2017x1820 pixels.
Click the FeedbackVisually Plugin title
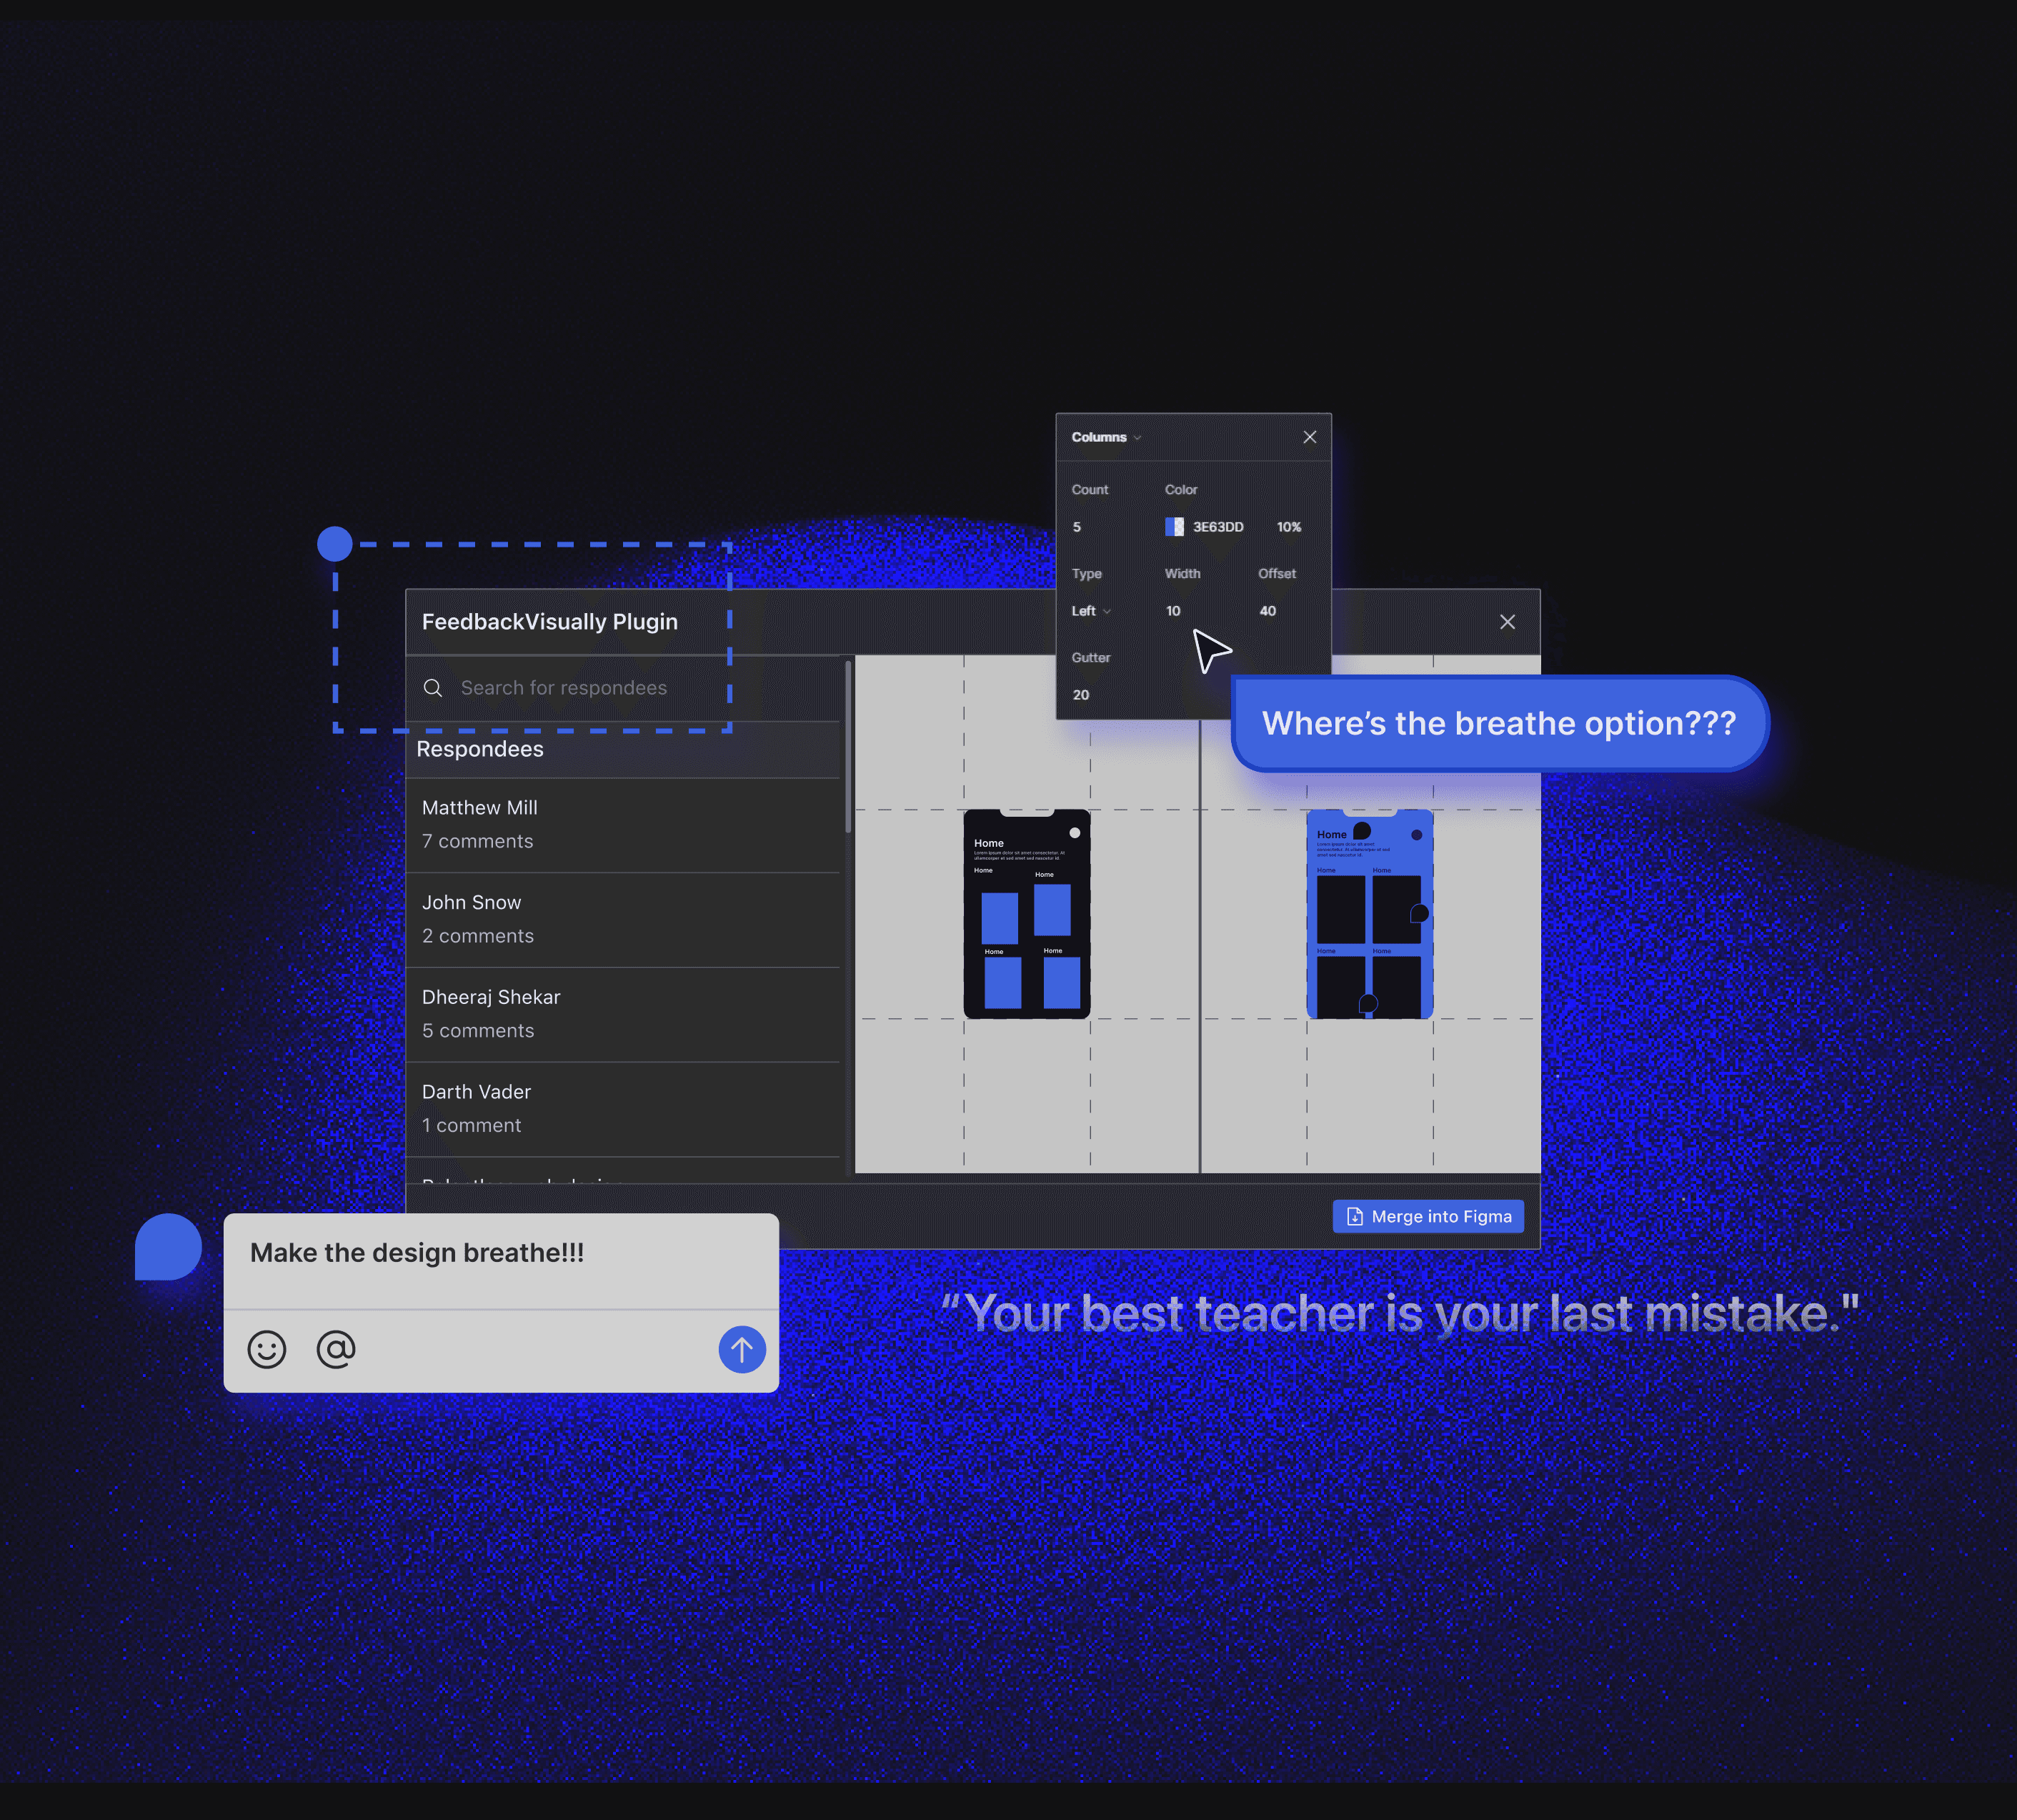point(550,622)
